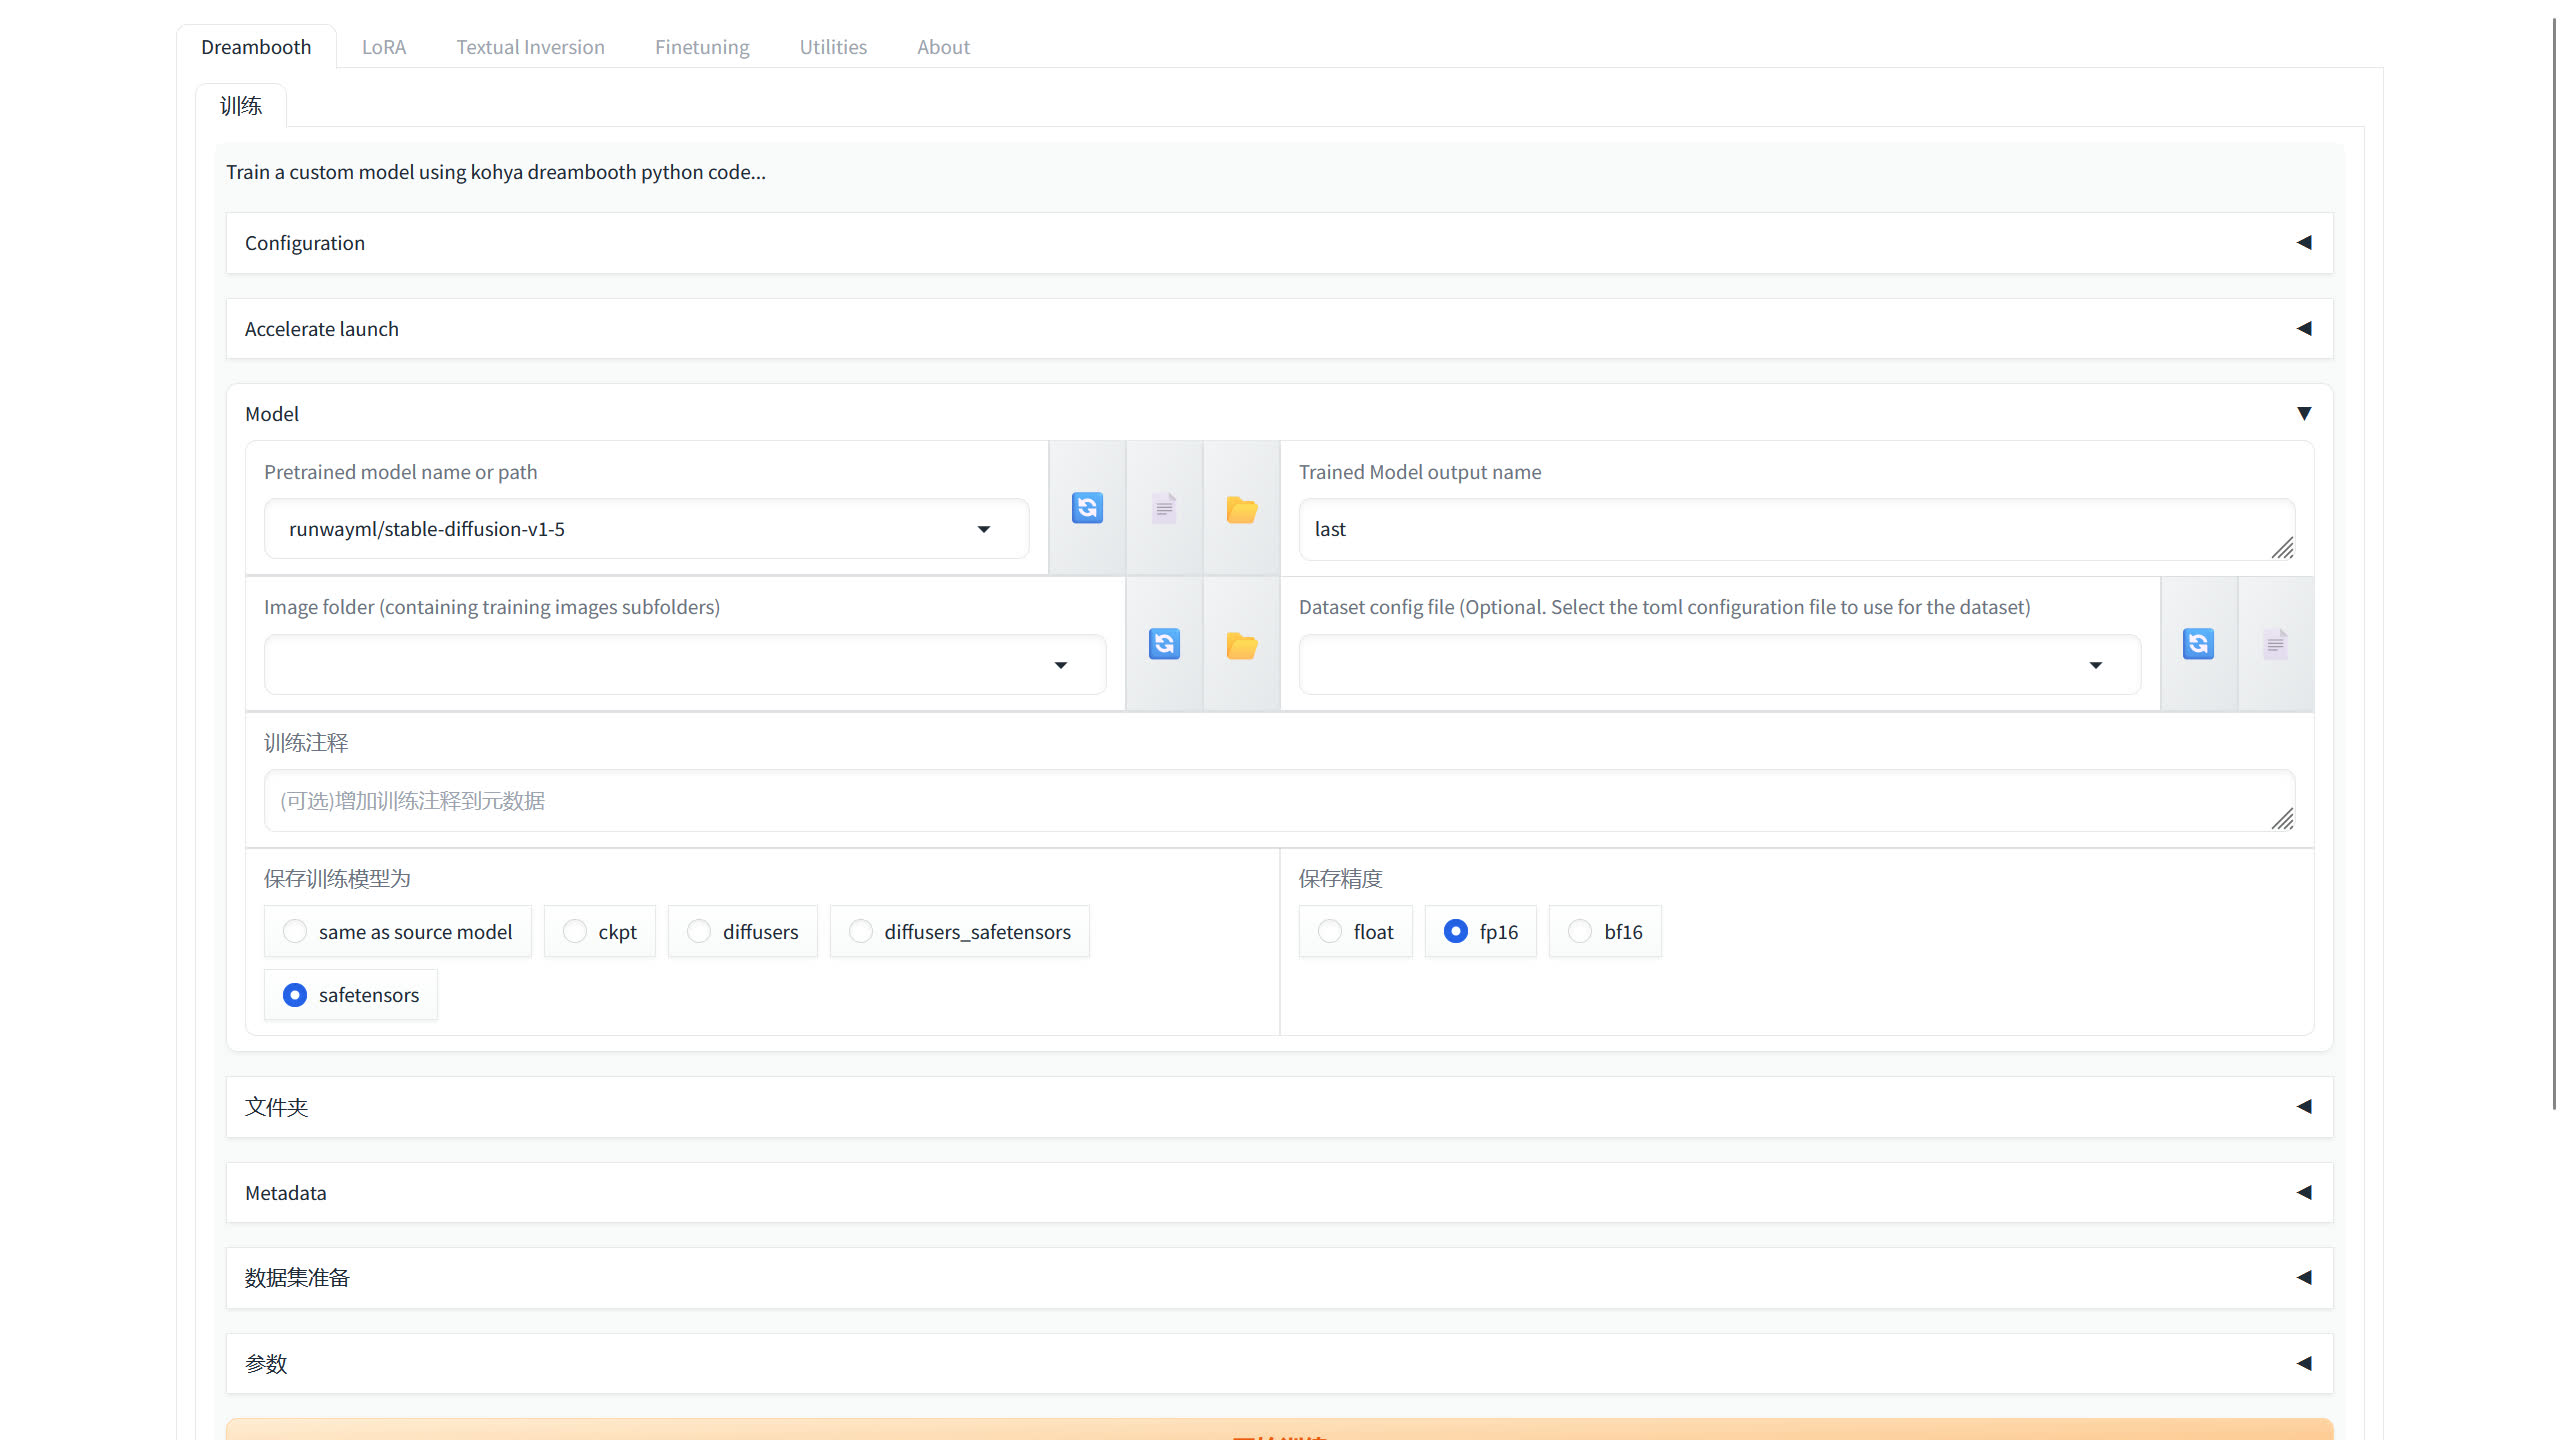Browse for training image folder

tap(1241, 644)
